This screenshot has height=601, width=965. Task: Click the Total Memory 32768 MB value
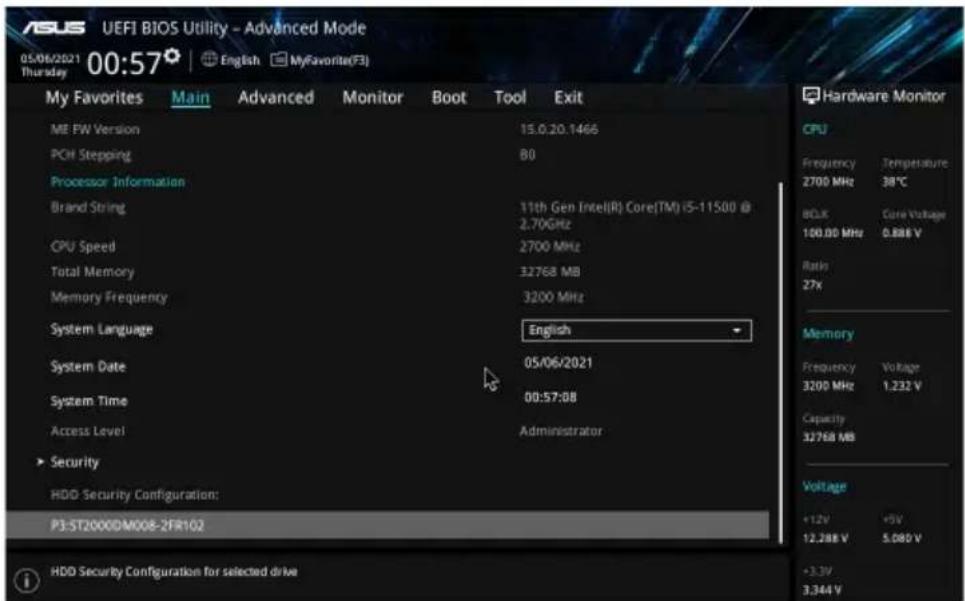pyautogui.click(x=550, y=271)
